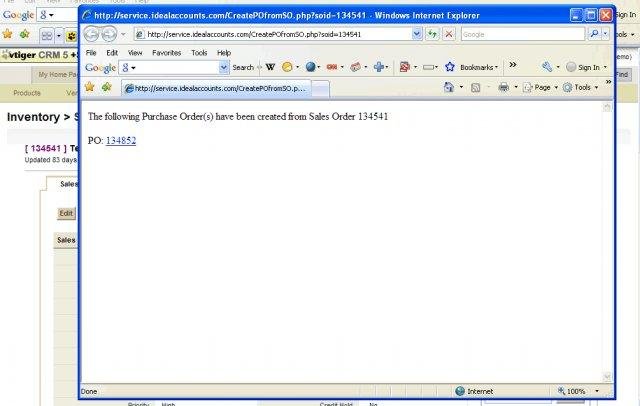Open the File menu in popup window
Screen dimensions: 640x406
91,53
